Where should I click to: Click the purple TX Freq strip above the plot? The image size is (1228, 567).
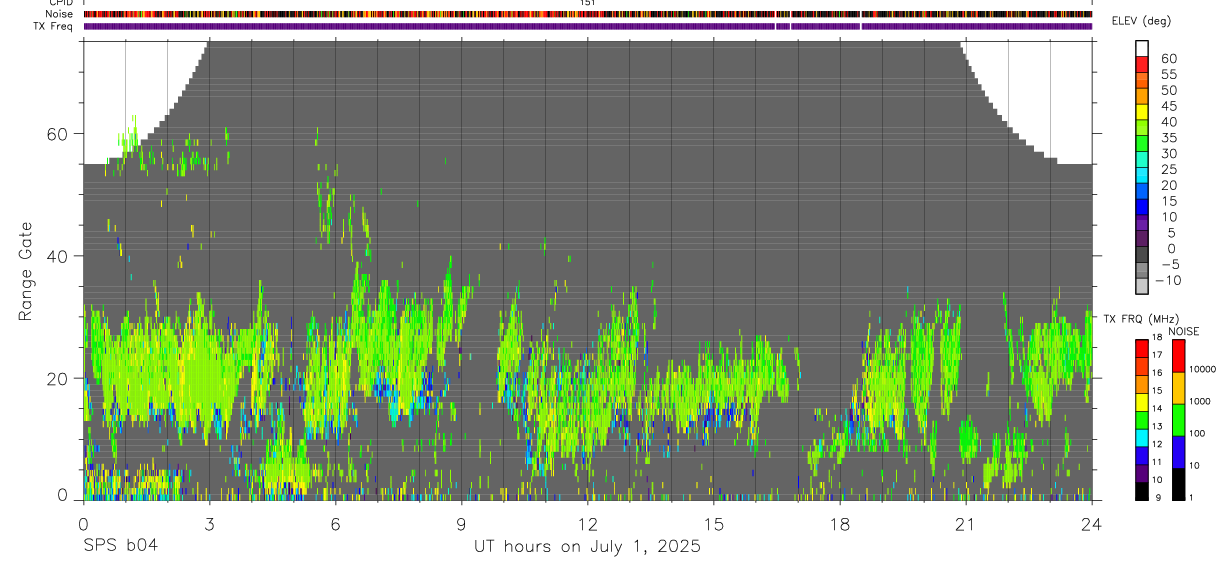[x=587, y=26]
